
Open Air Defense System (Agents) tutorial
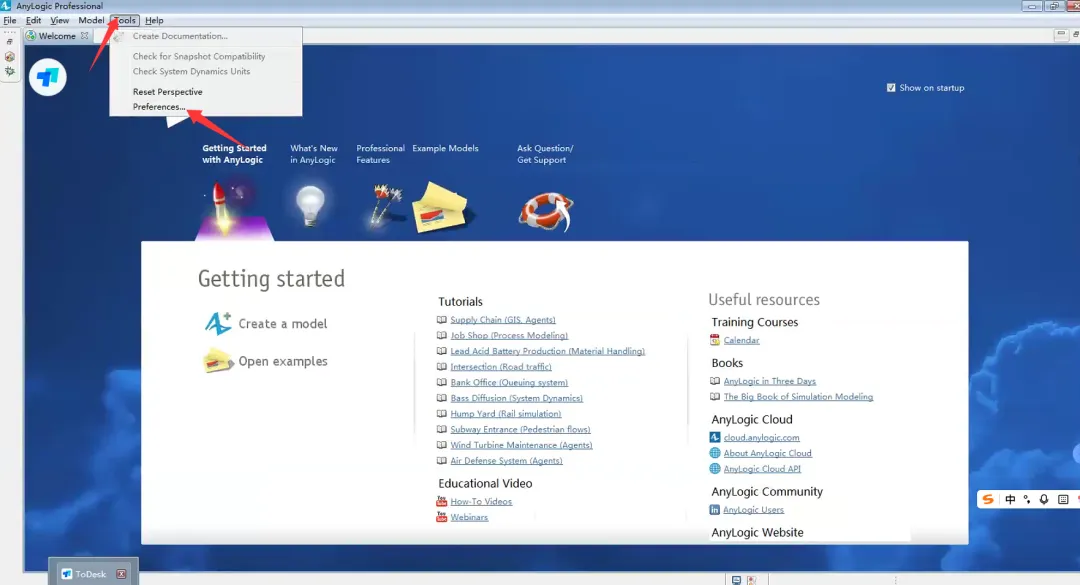[506, 460]
